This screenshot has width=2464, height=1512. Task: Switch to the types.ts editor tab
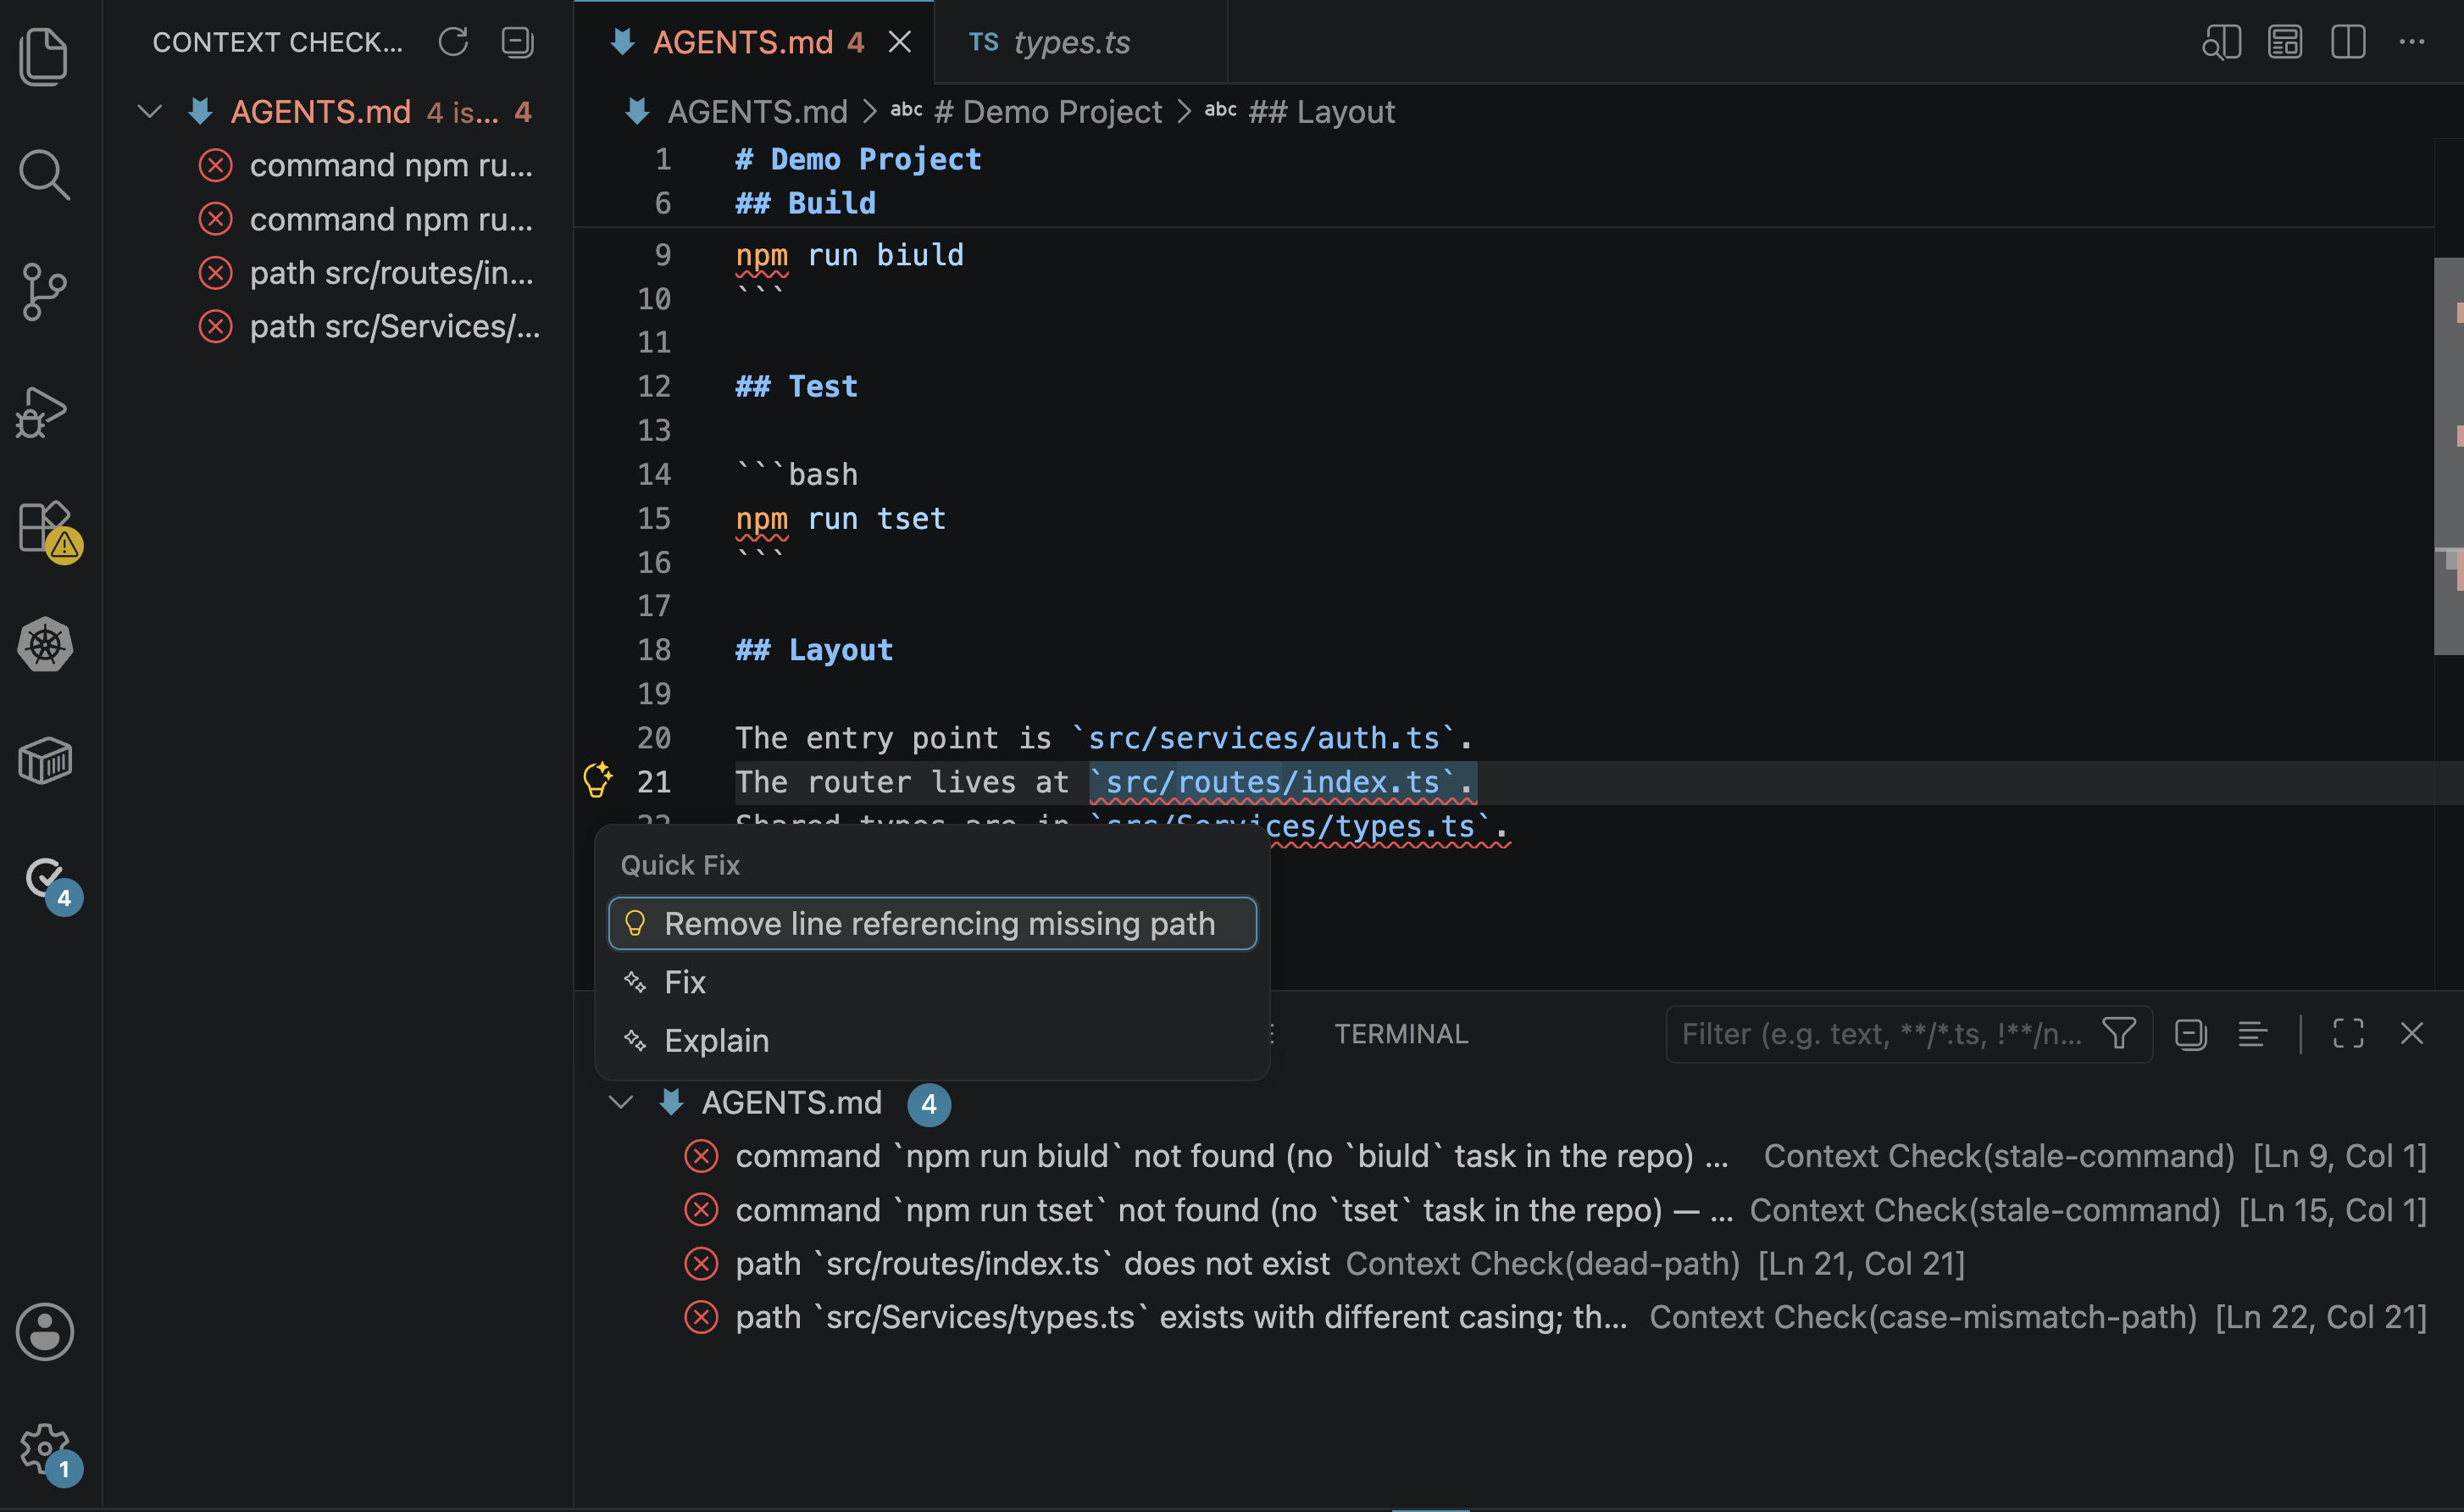[x=1080, y=42]
